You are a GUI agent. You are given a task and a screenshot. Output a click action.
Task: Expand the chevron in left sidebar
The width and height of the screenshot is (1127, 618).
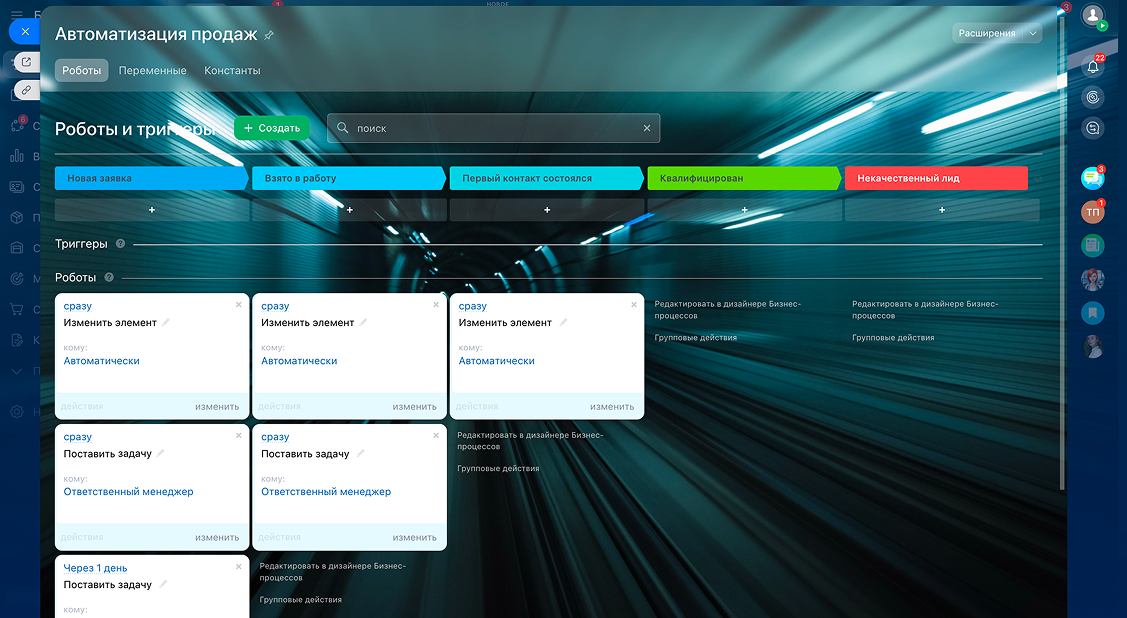17,372
